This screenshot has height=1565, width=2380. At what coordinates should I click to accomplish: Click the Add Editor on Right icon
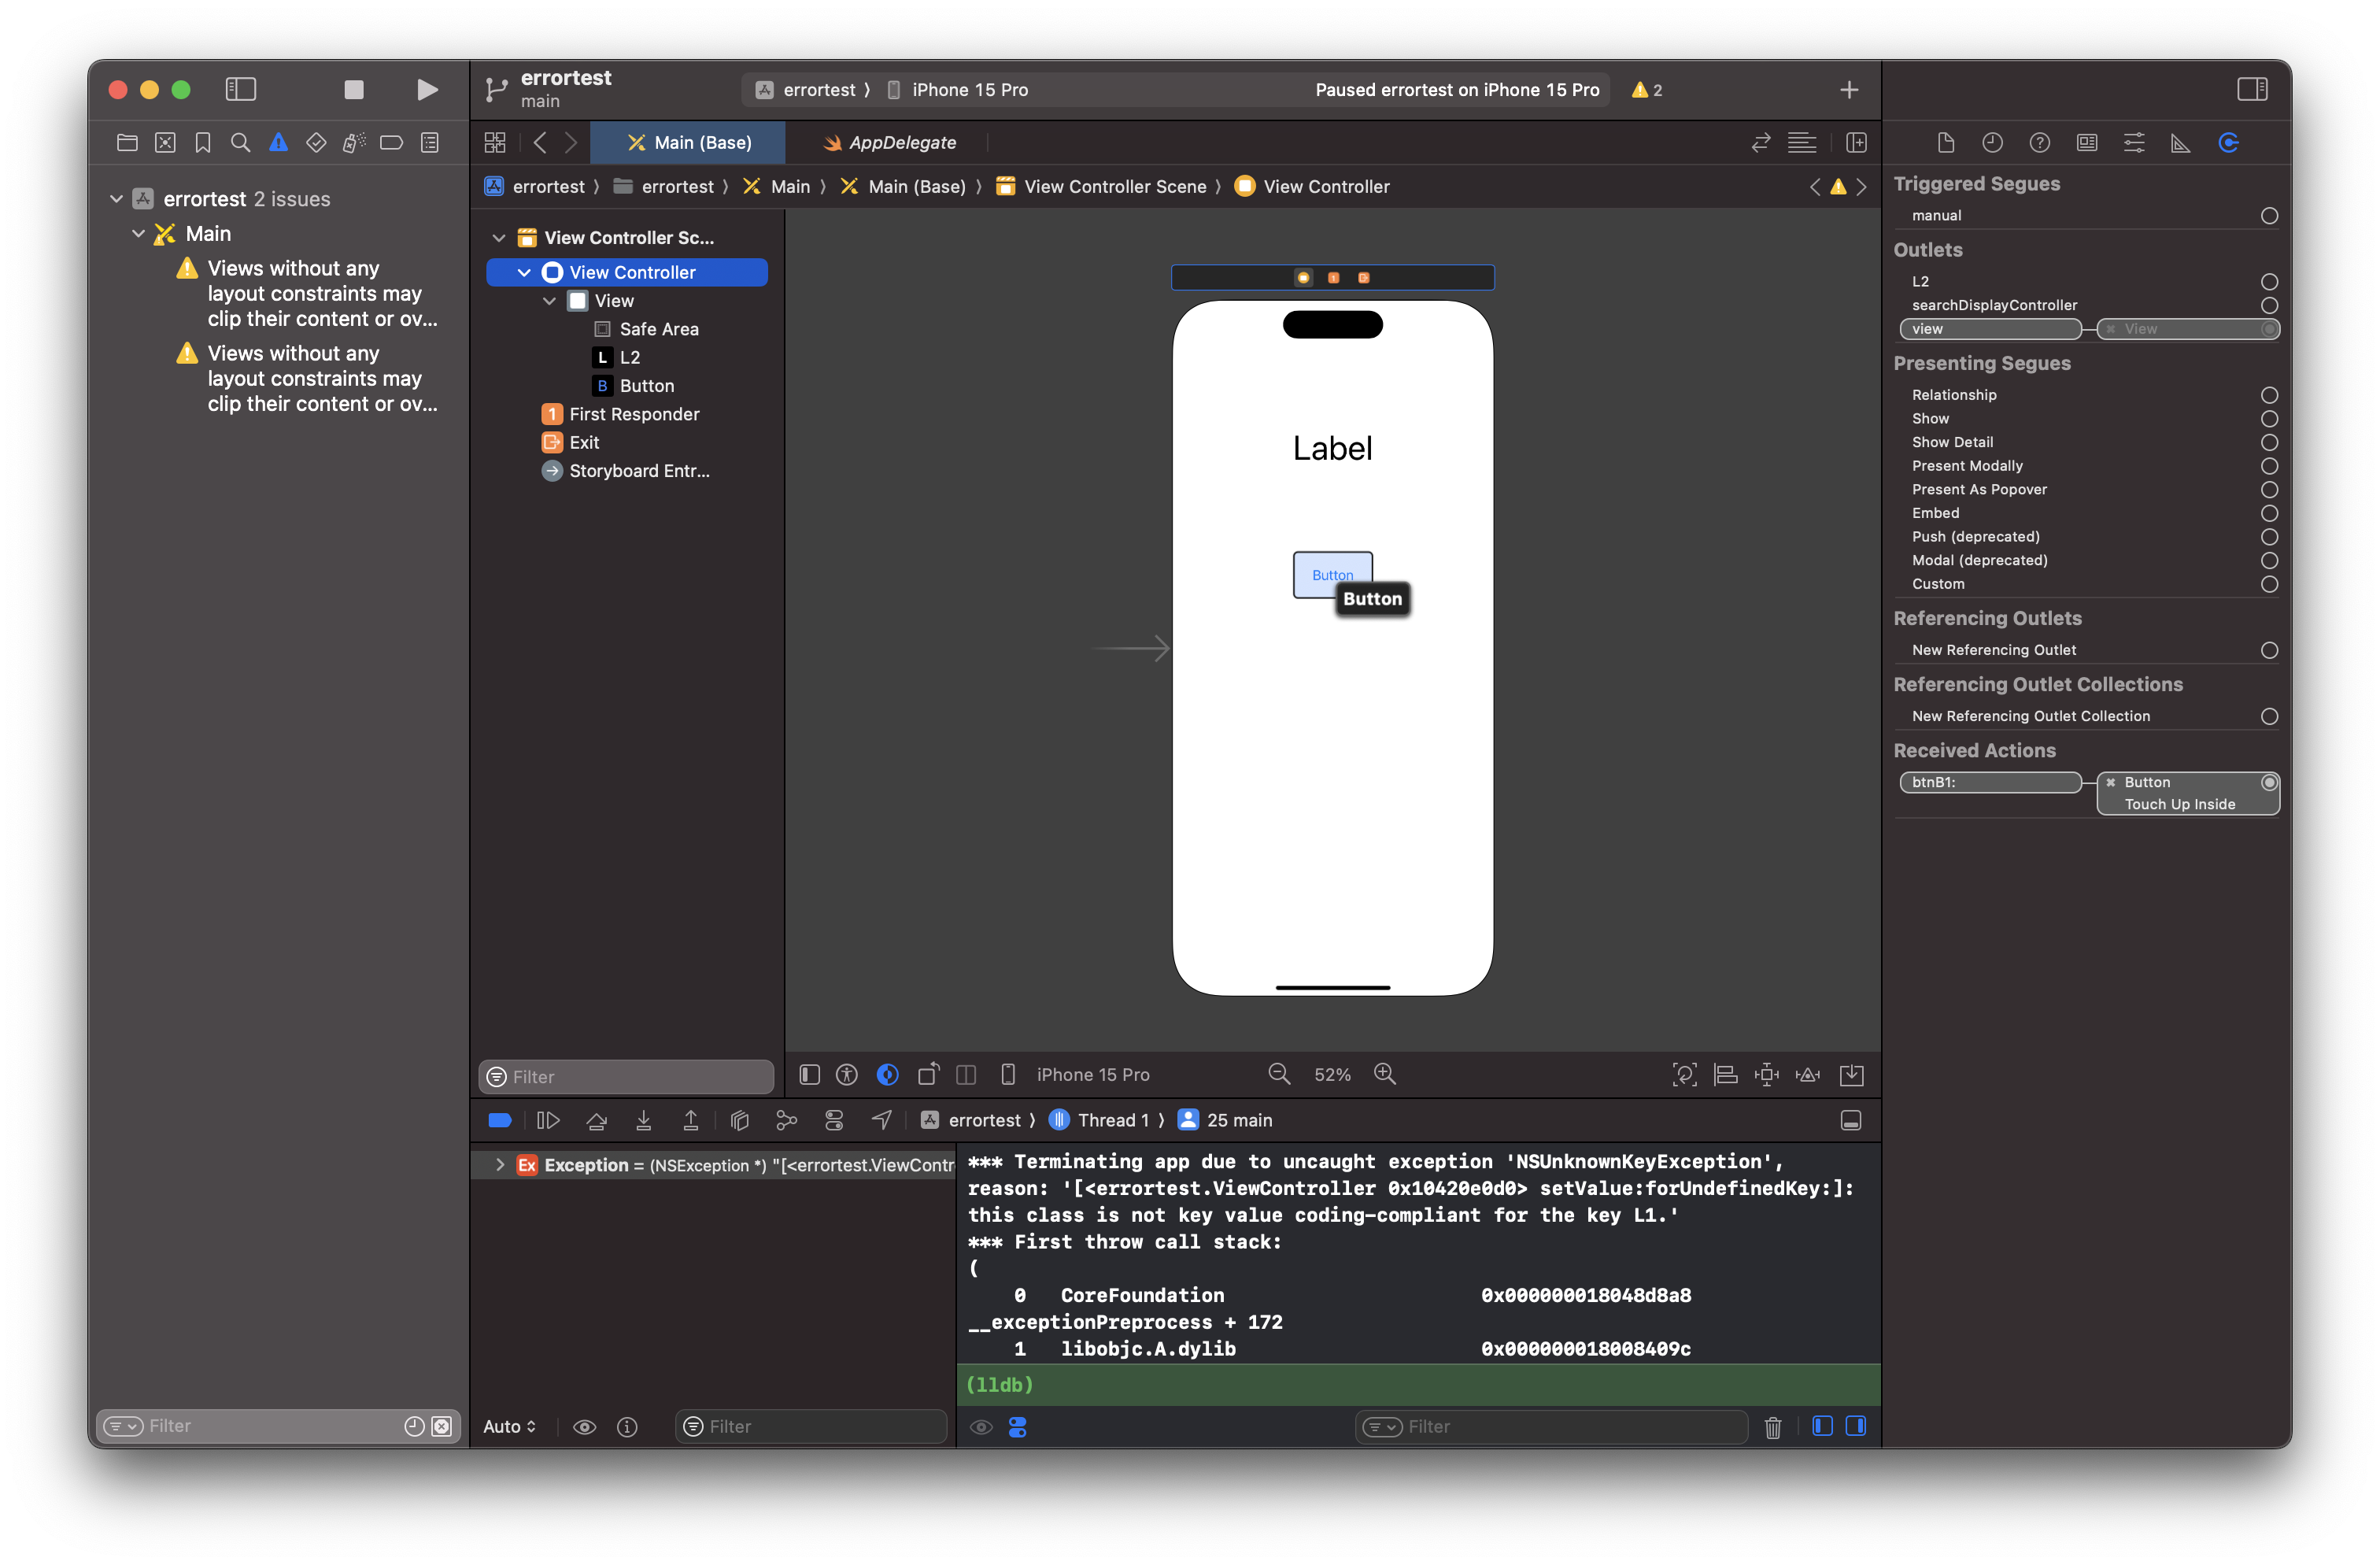pos(1856,143)
